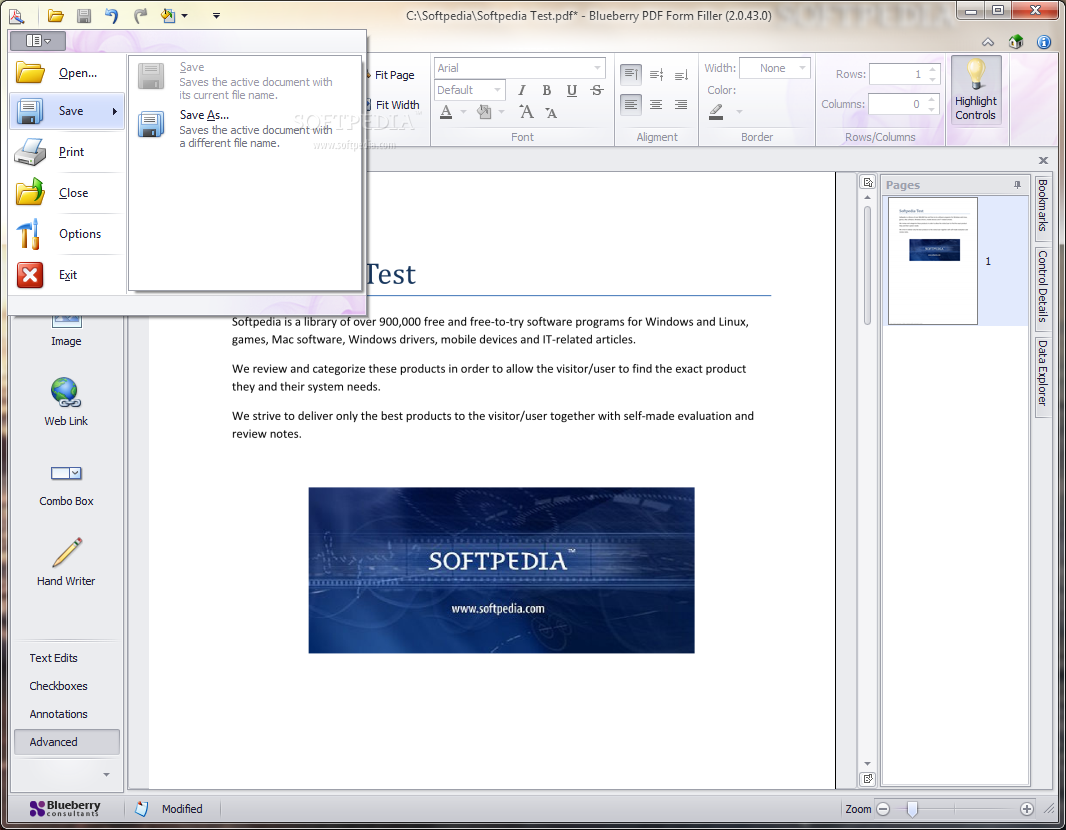Click the font color A icon

point(446,111)
